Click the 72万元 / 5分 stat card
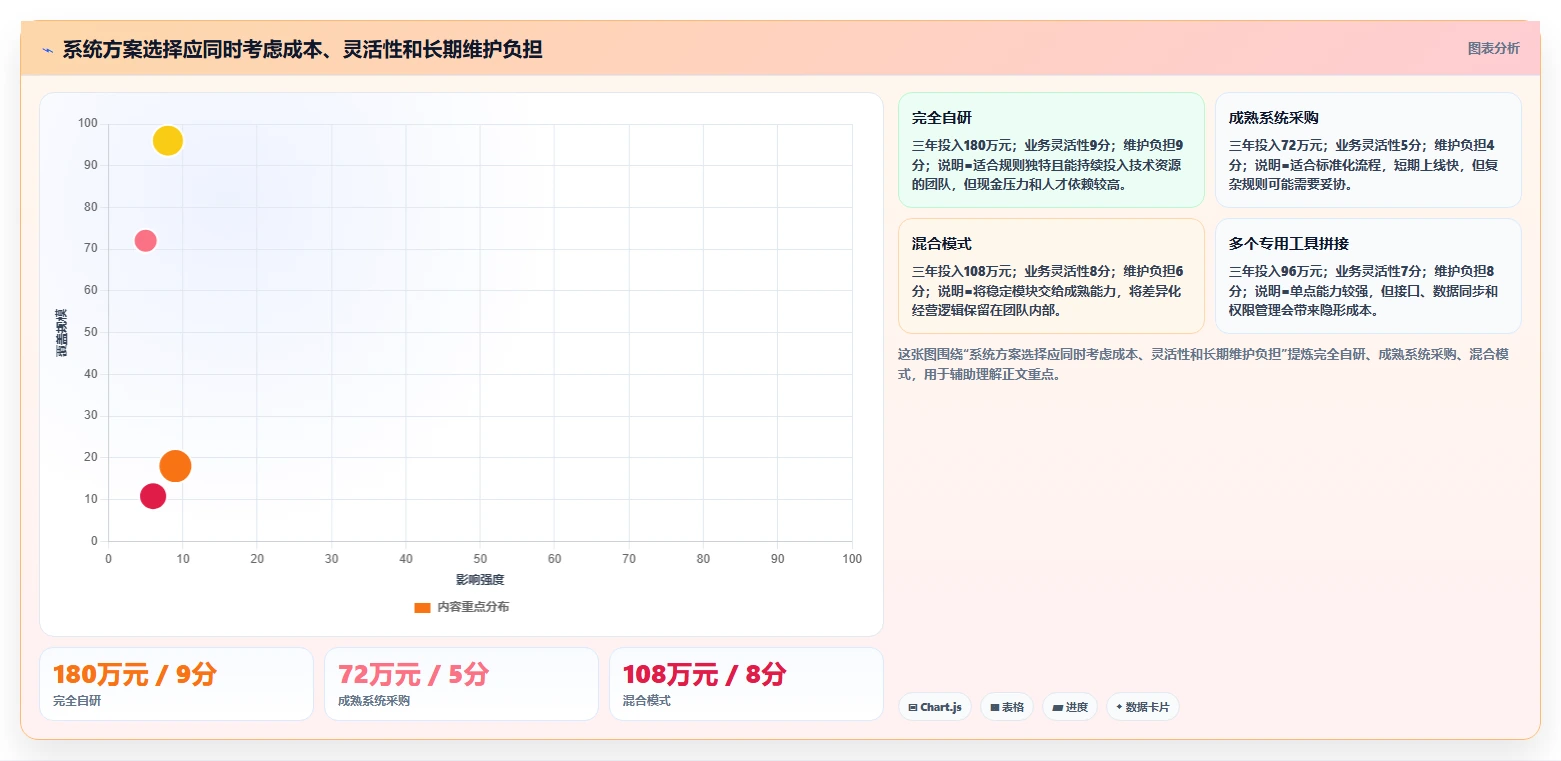 tap(461, 684)
